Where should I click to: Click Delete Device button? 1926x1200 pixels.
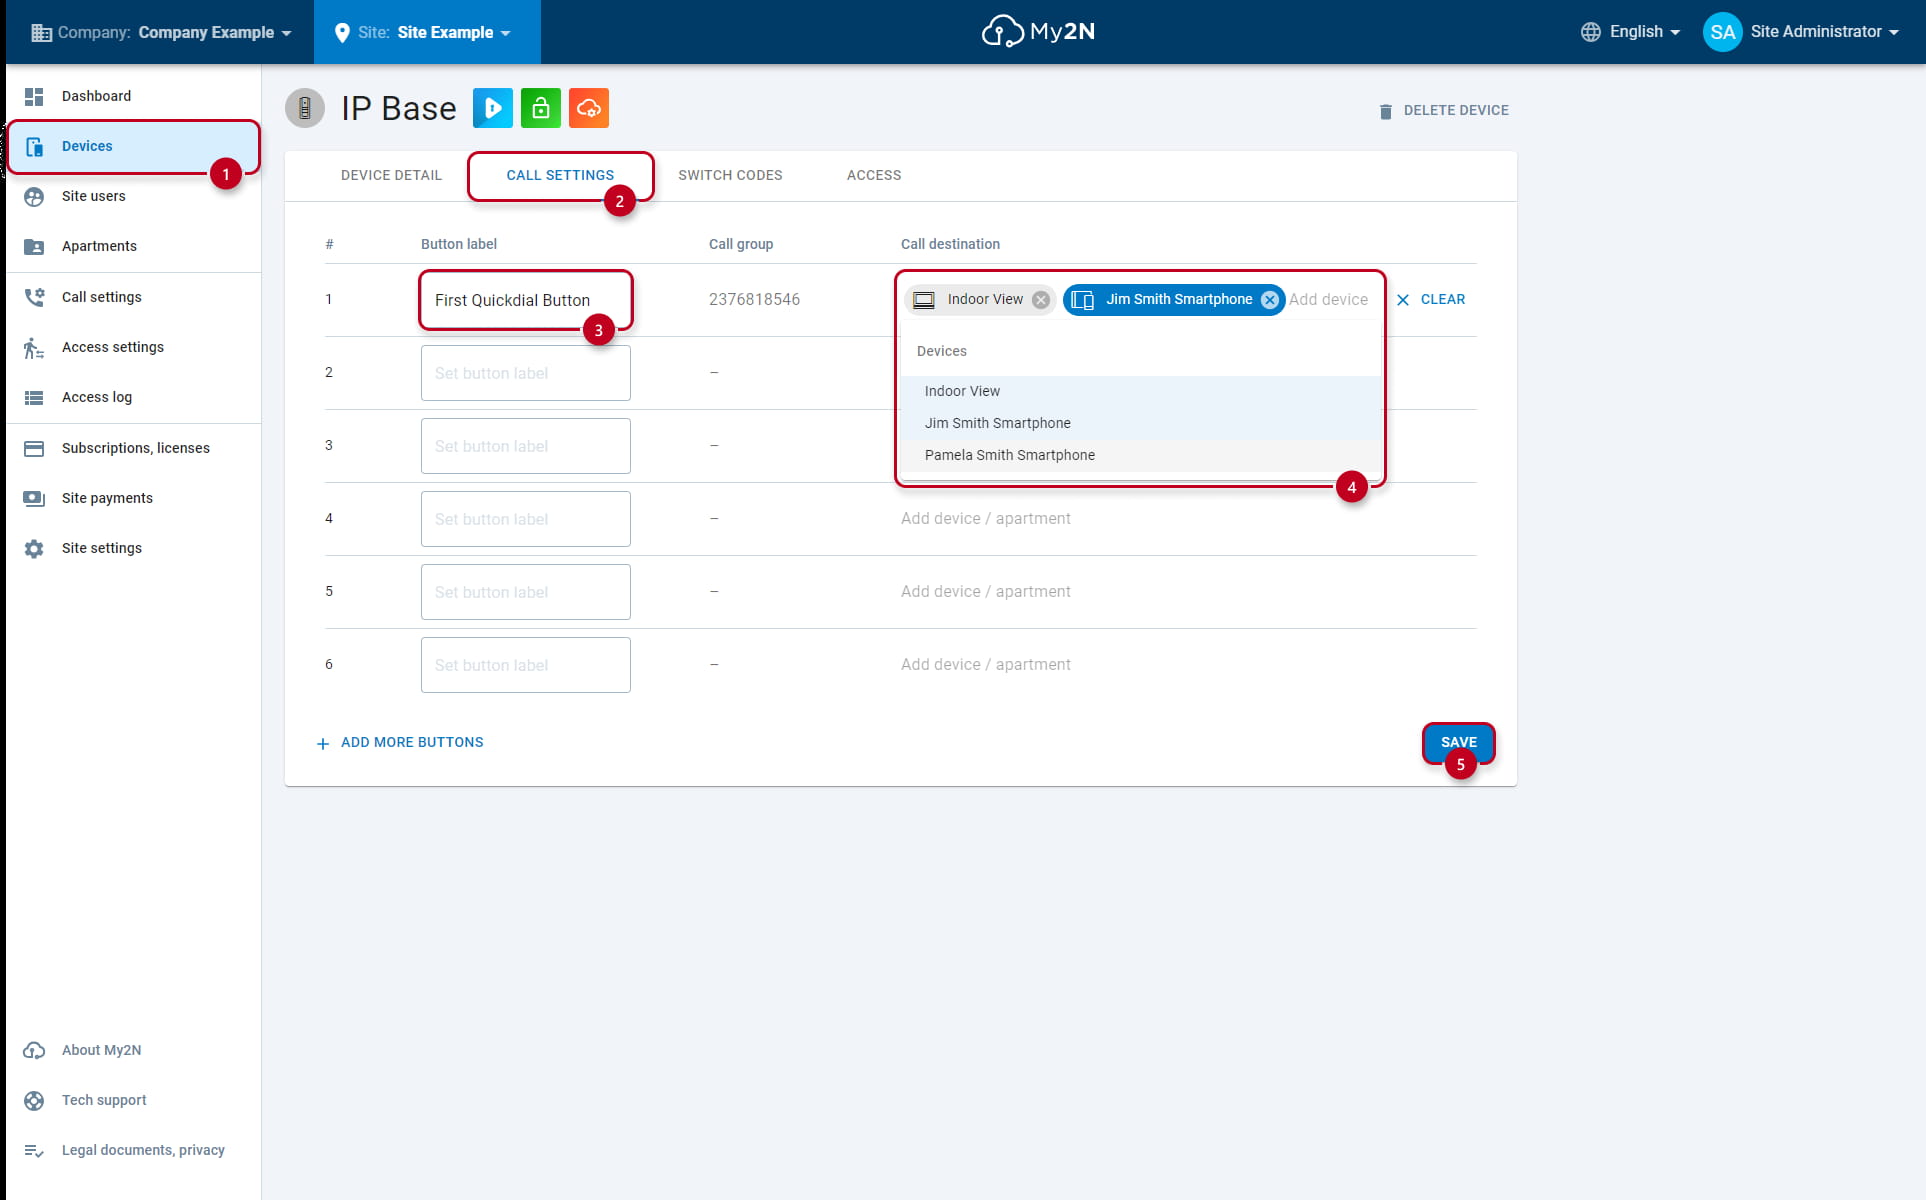pos(1443,110)
